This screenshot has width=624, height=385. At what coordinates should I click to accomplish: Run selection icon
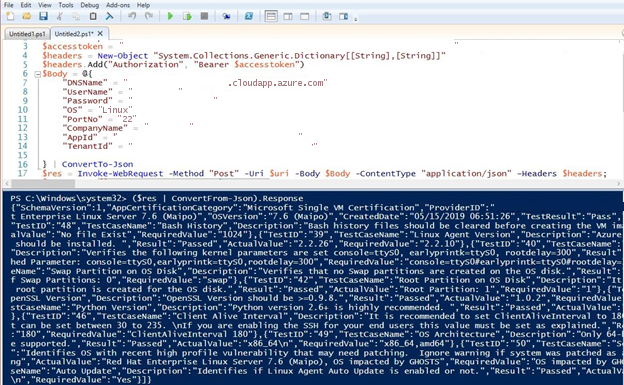[187, 16]
